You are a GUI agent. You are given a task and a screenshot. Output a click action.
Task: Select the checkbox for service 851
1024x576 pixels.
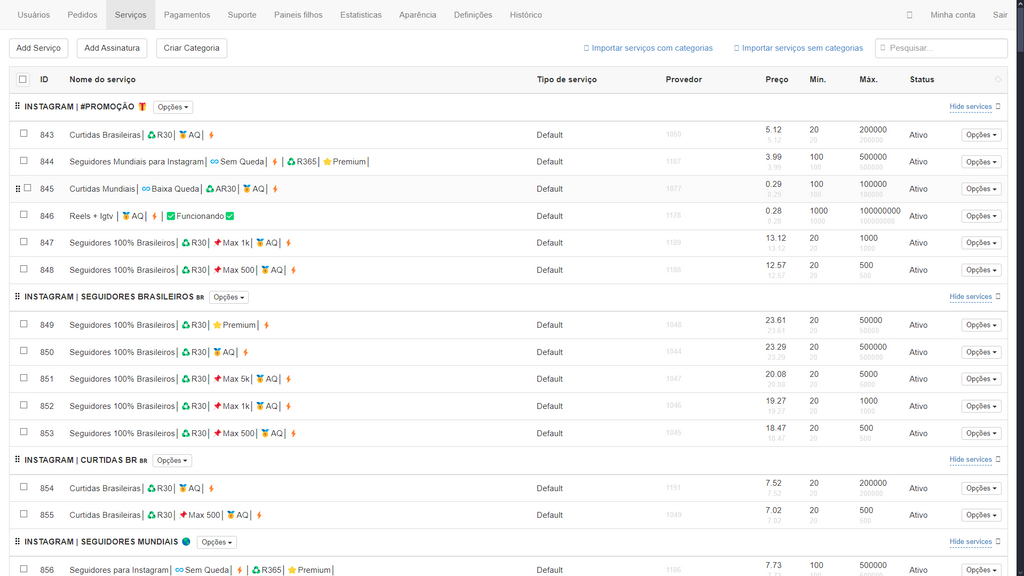[24, 379]
